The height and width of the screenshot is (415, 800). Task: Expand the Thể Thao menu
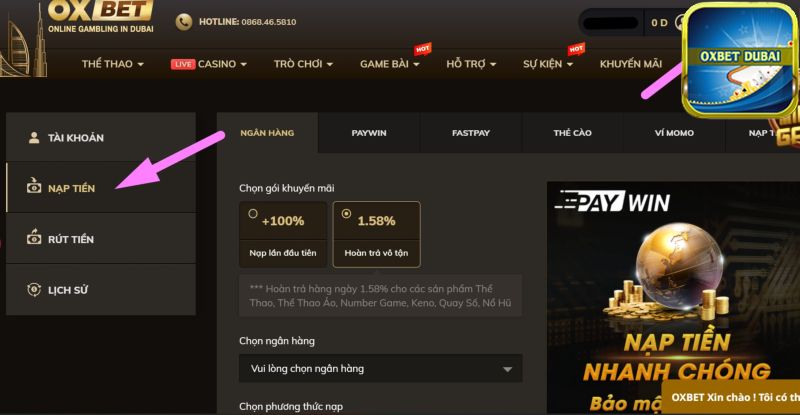113,64
